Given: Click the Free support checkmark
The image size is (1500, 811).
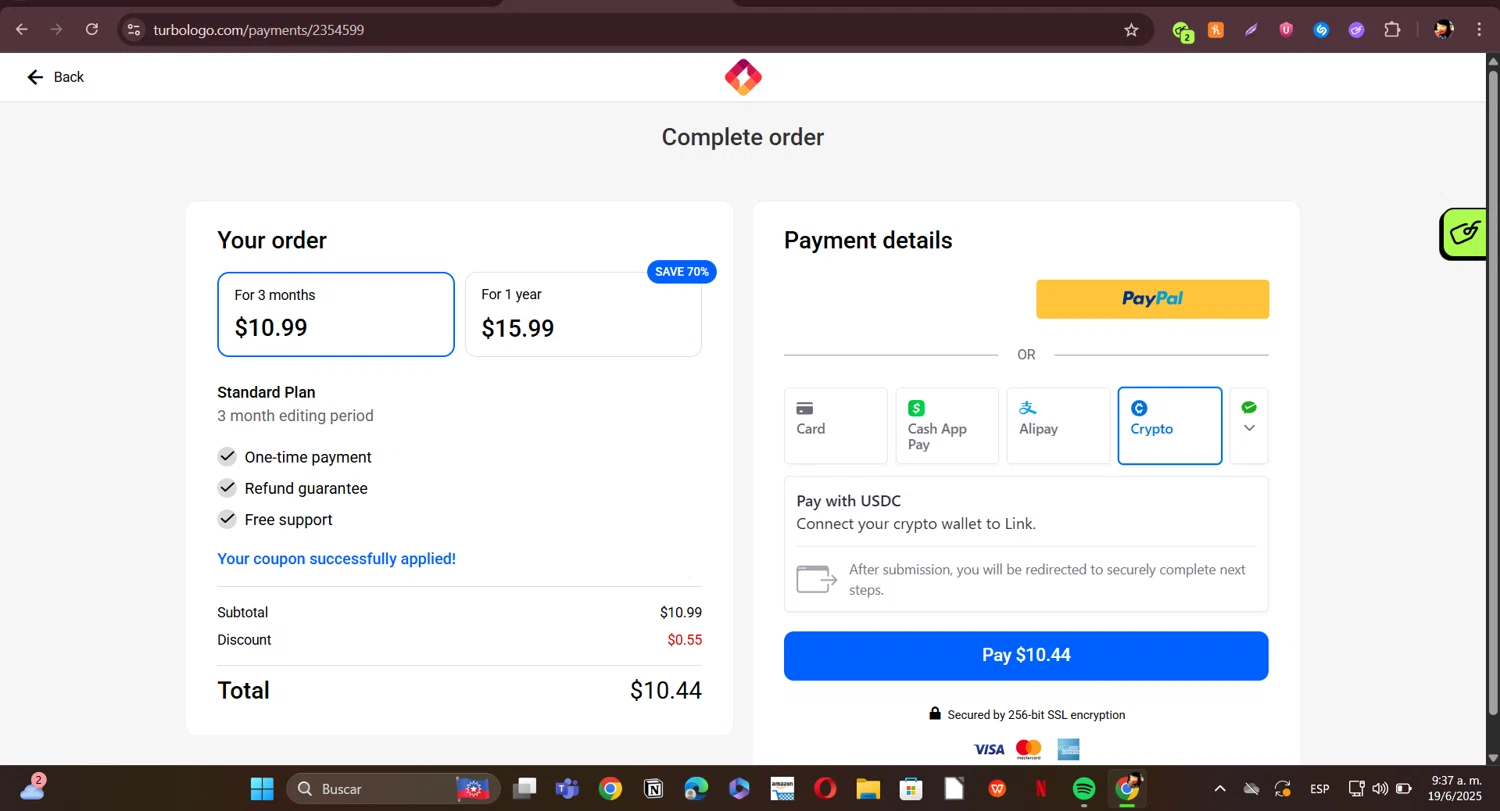Looking at the screenshot, I should click(x=227, y=520).
